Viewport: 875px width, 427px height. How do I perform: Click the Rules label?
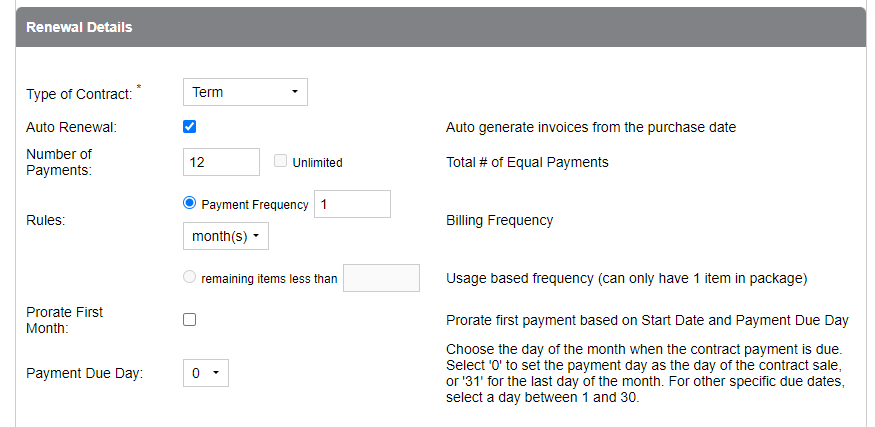tap(46, 220)
